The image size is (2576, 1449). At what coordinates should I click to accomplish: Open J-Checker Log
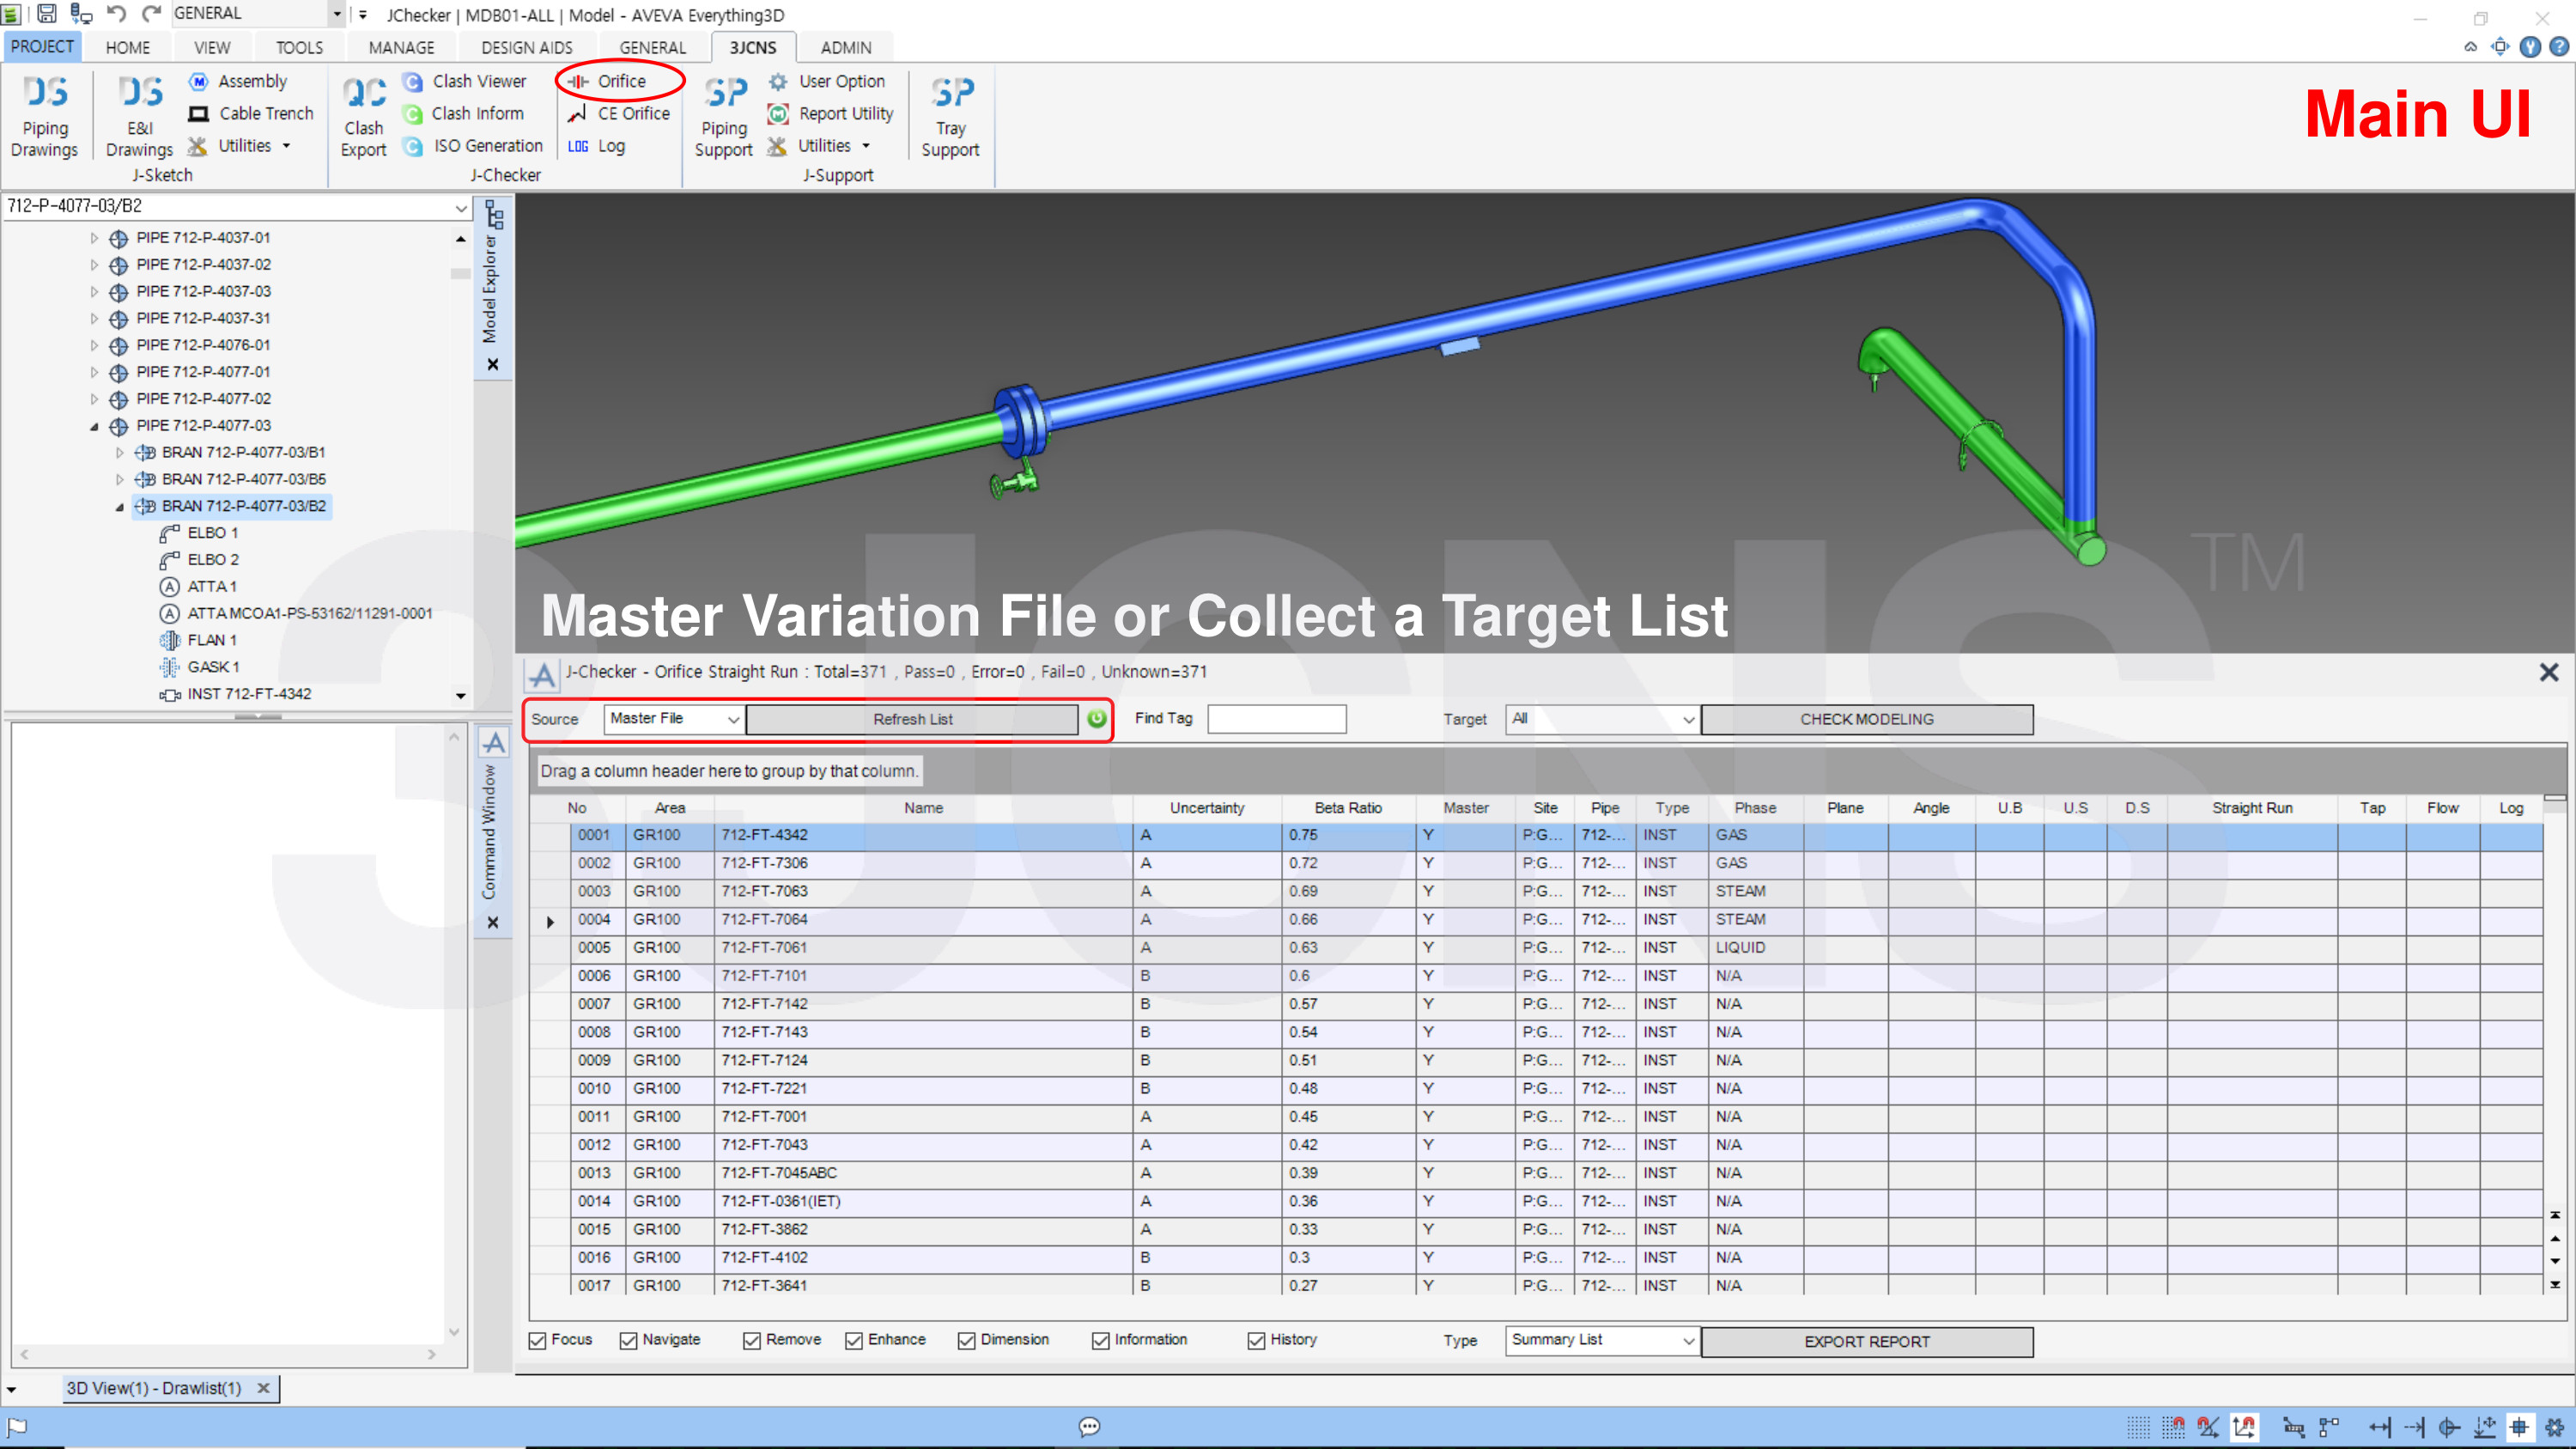coord(597,146)
